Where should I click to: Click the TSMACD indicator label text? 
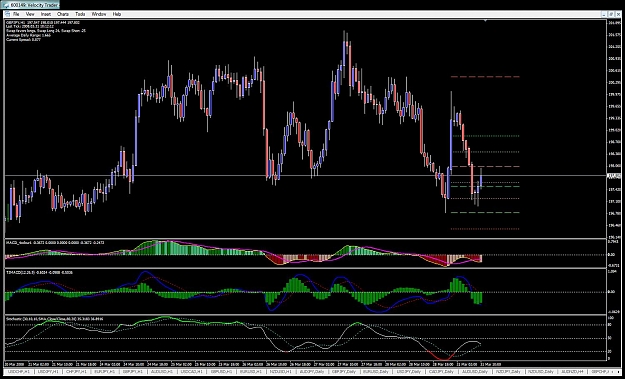tap(39, 272)
